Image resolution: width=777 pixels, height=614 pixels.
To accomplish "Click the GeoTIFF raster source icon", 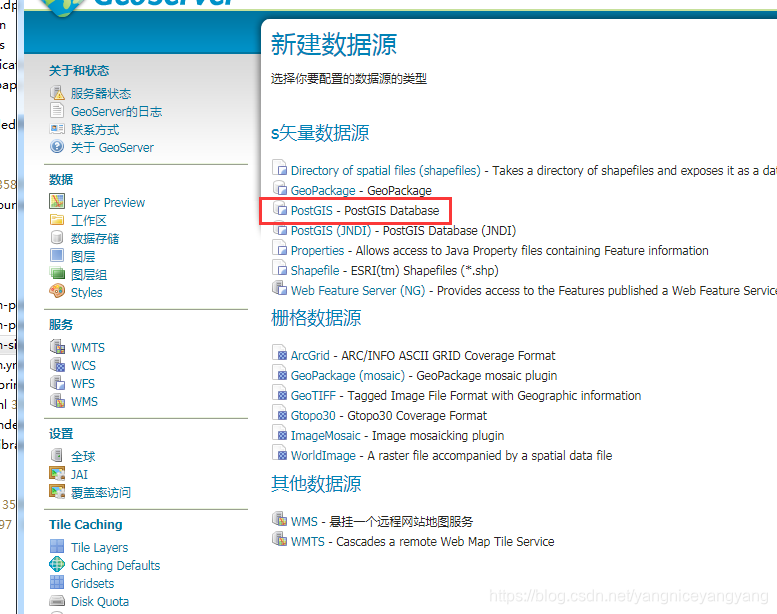I will tap(279, 393).
